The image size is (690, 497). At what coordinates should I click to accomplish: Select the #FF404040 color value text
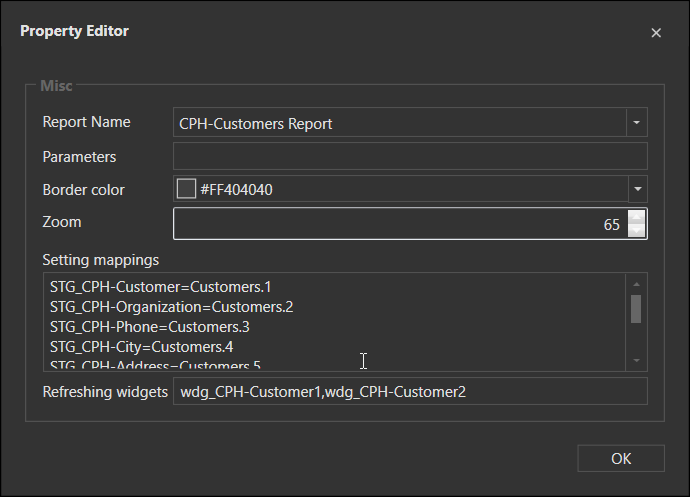tap(236, 189)
